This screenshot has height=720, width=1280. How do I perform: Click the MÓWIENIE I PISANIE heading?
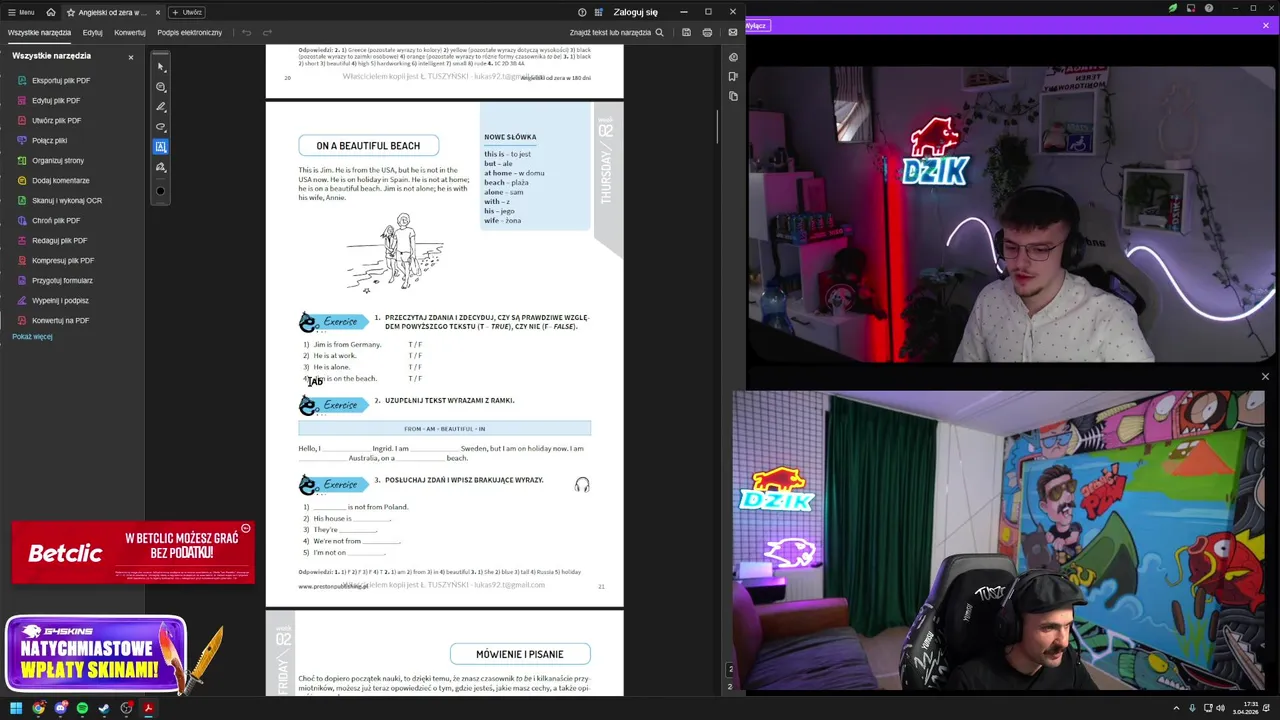[520, 654]
